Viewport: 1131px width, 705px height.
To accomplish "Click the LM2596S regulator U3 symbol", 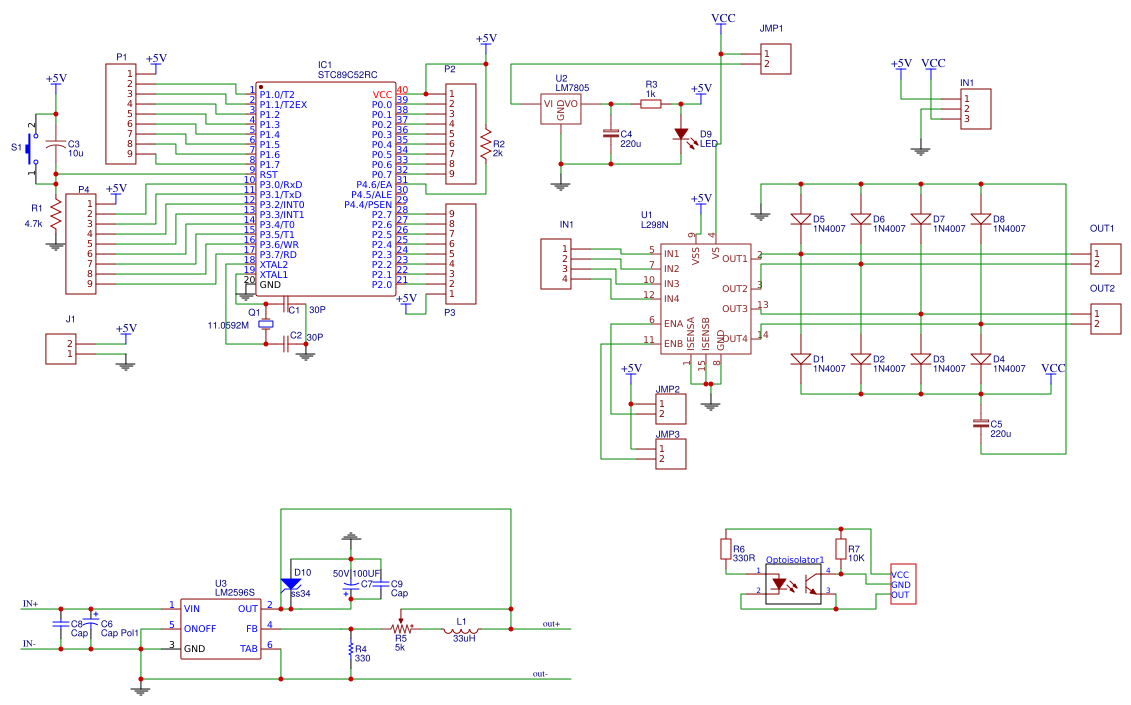I will [x=221, y=629].
